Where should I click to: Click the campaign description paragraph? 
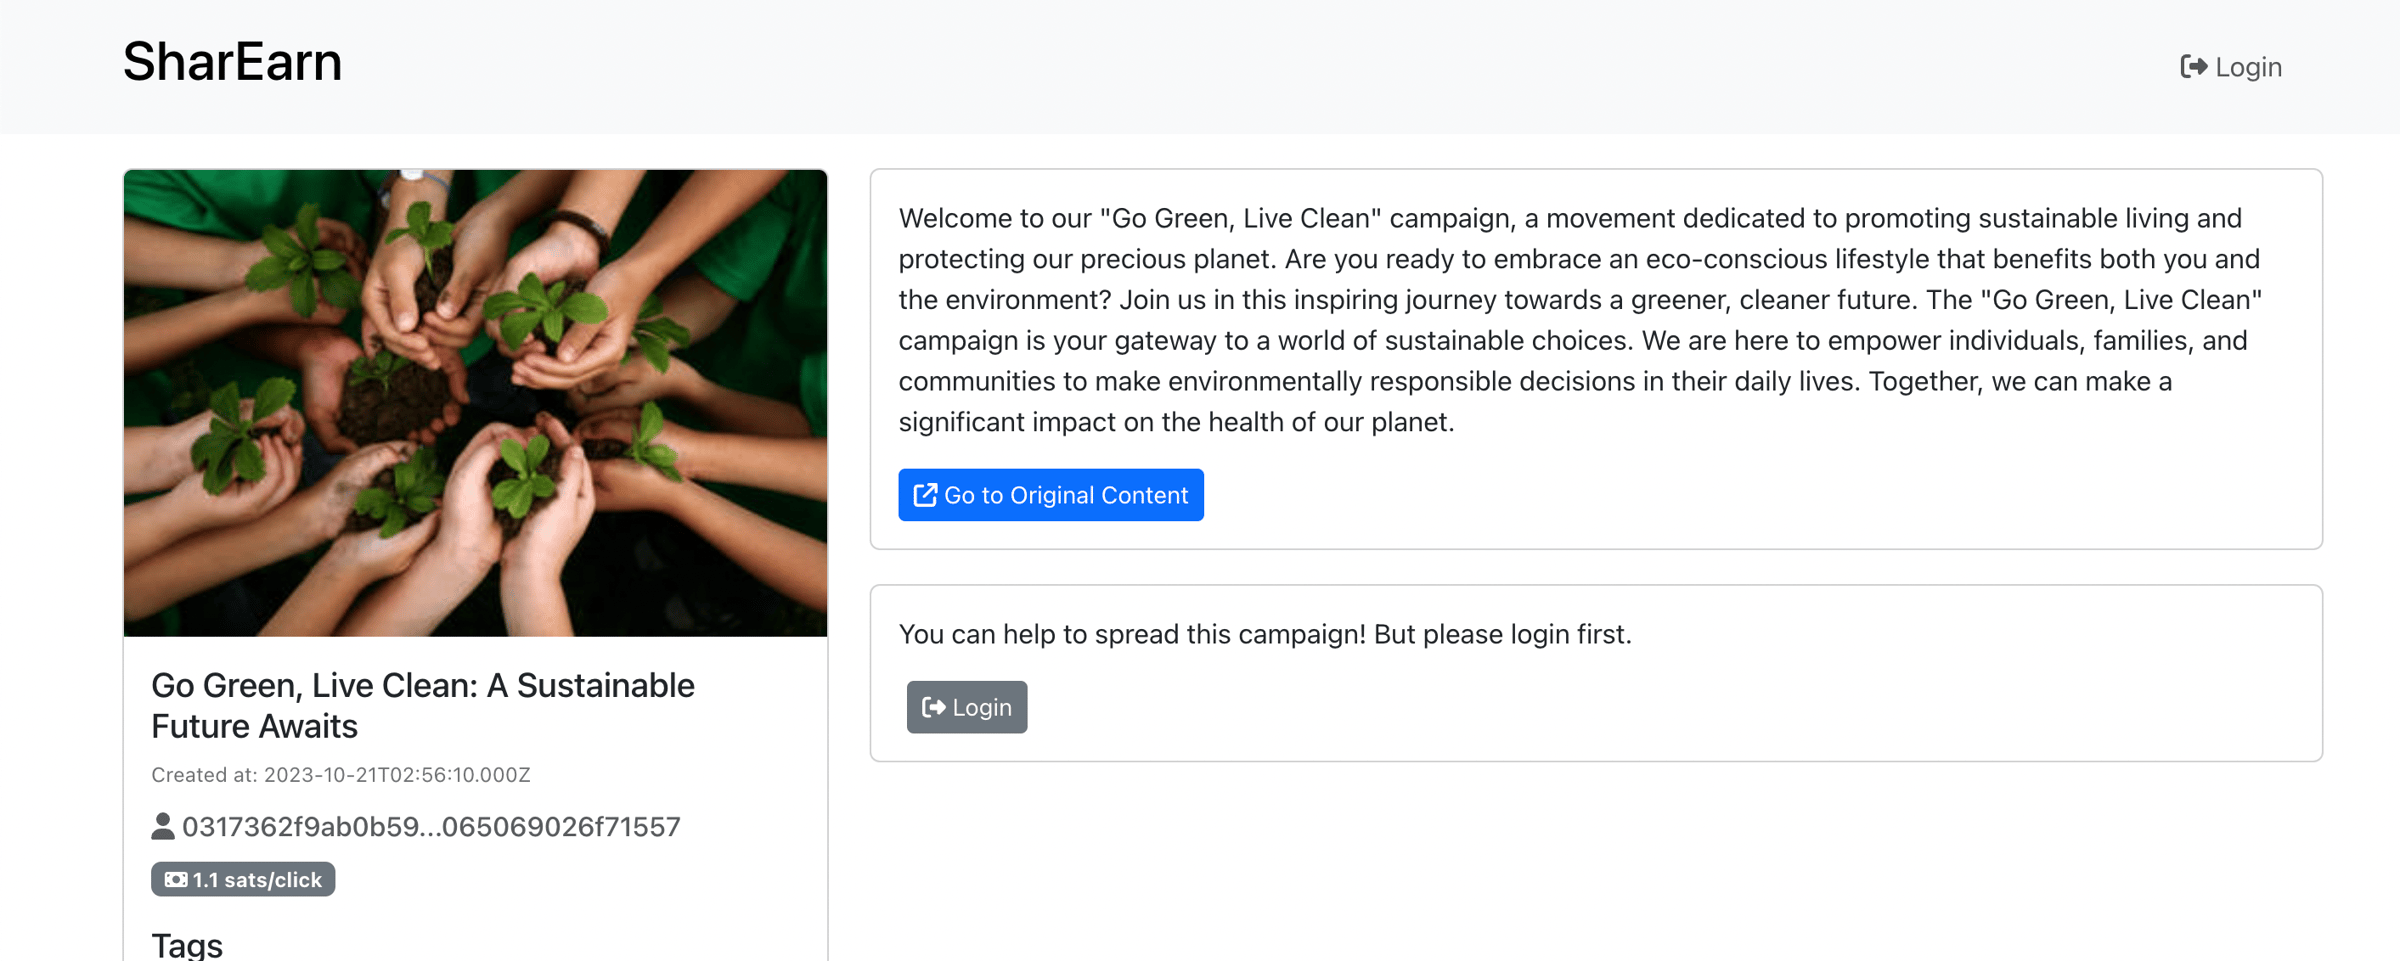pos(1580,320)
